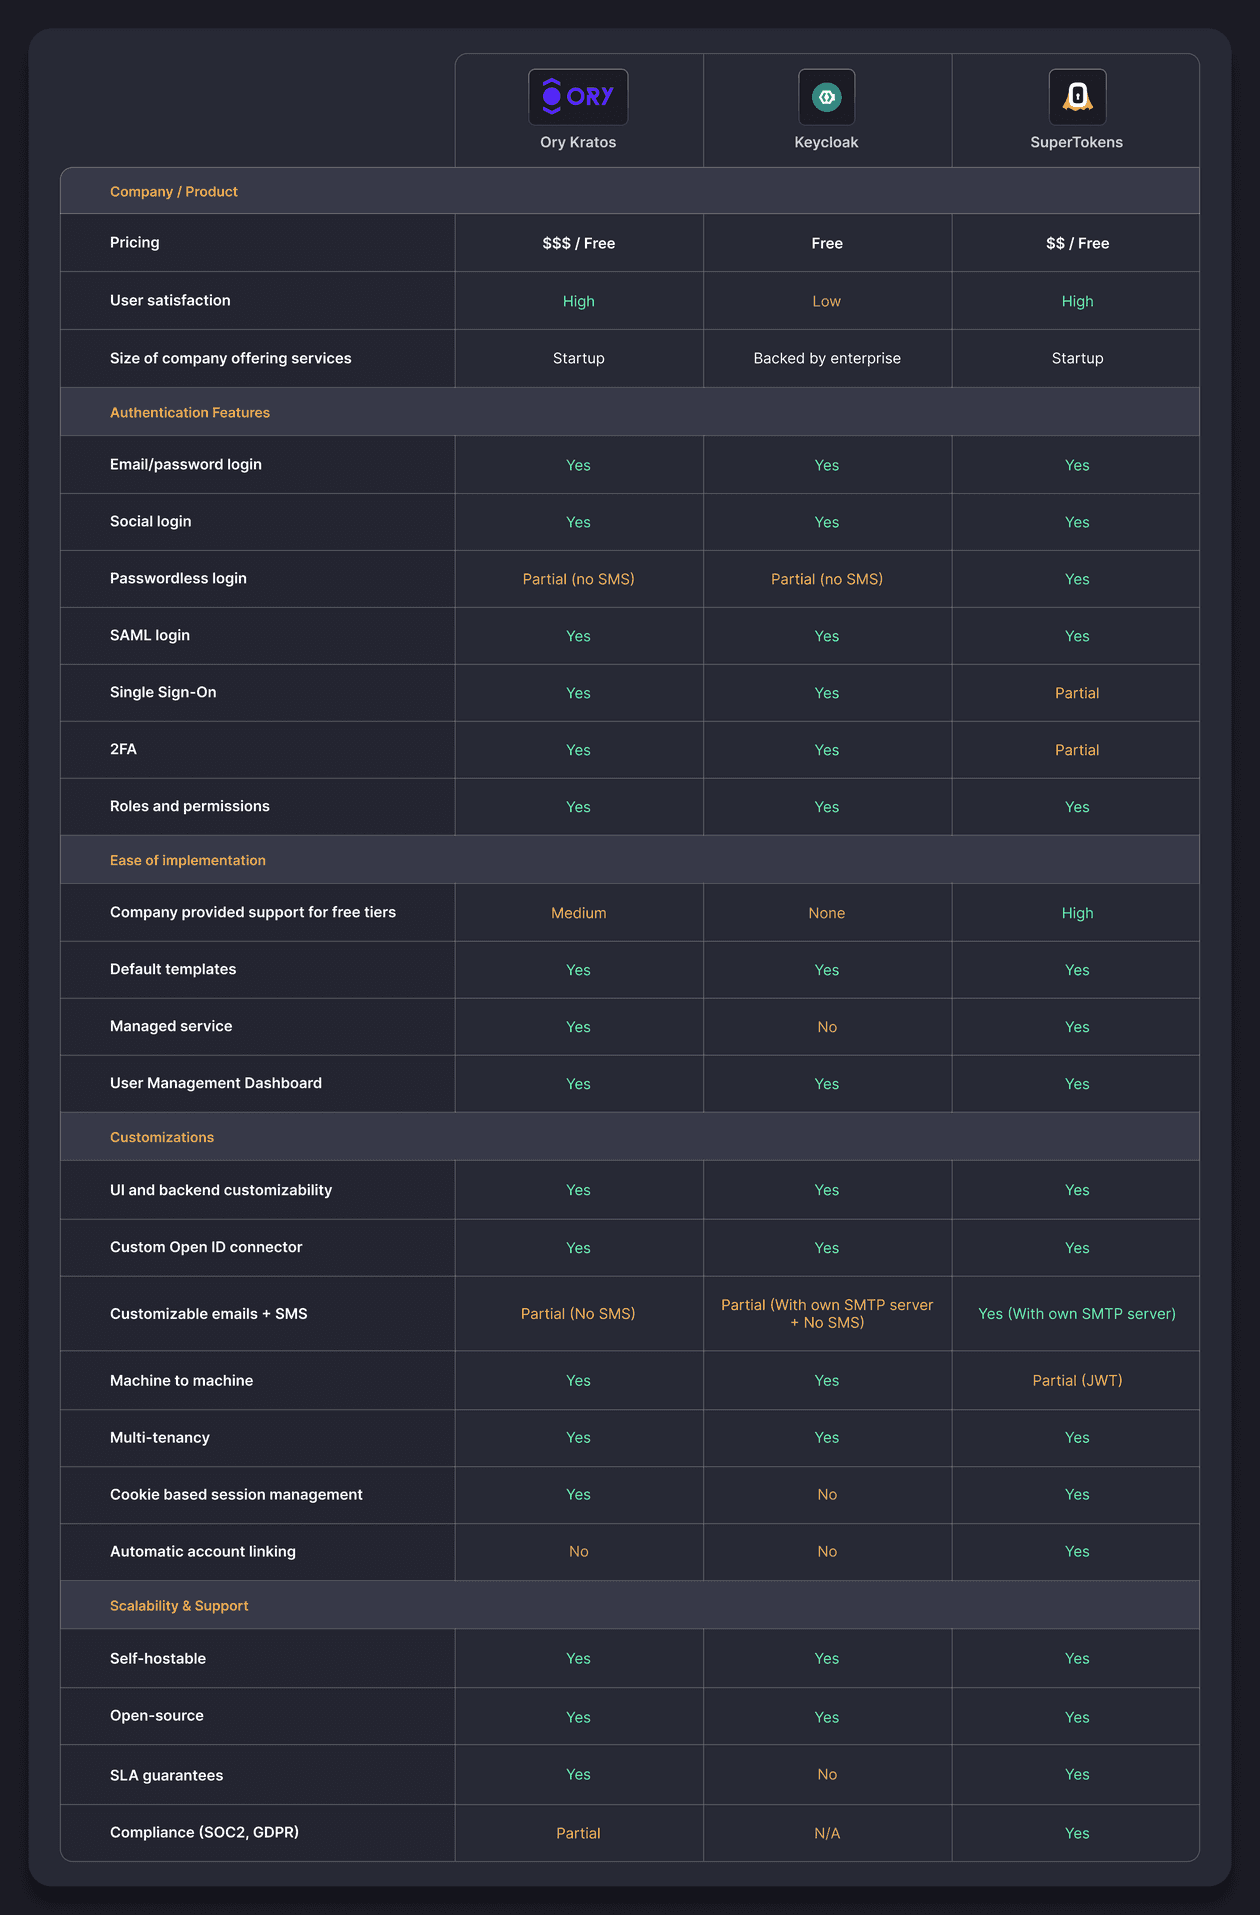Click Ory Kratos 'Partial' compliance cell
Image resolution: width=1260 pixels, height=1915 pixels.
pos(579,1833)
